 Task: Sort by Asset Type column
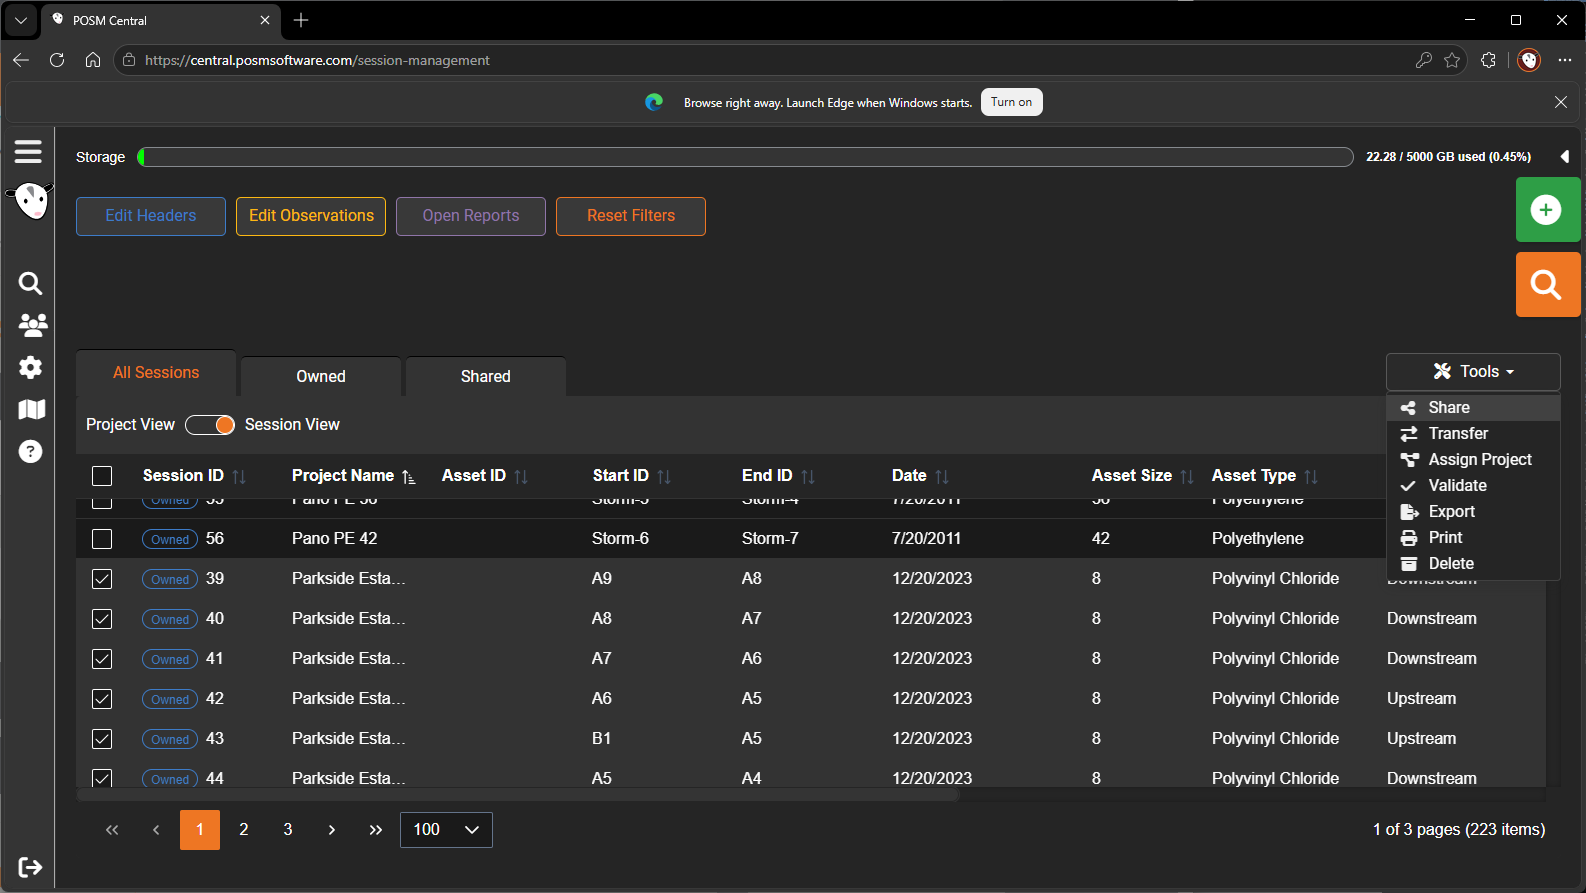pyautogui.click(x=1311, y=477)
